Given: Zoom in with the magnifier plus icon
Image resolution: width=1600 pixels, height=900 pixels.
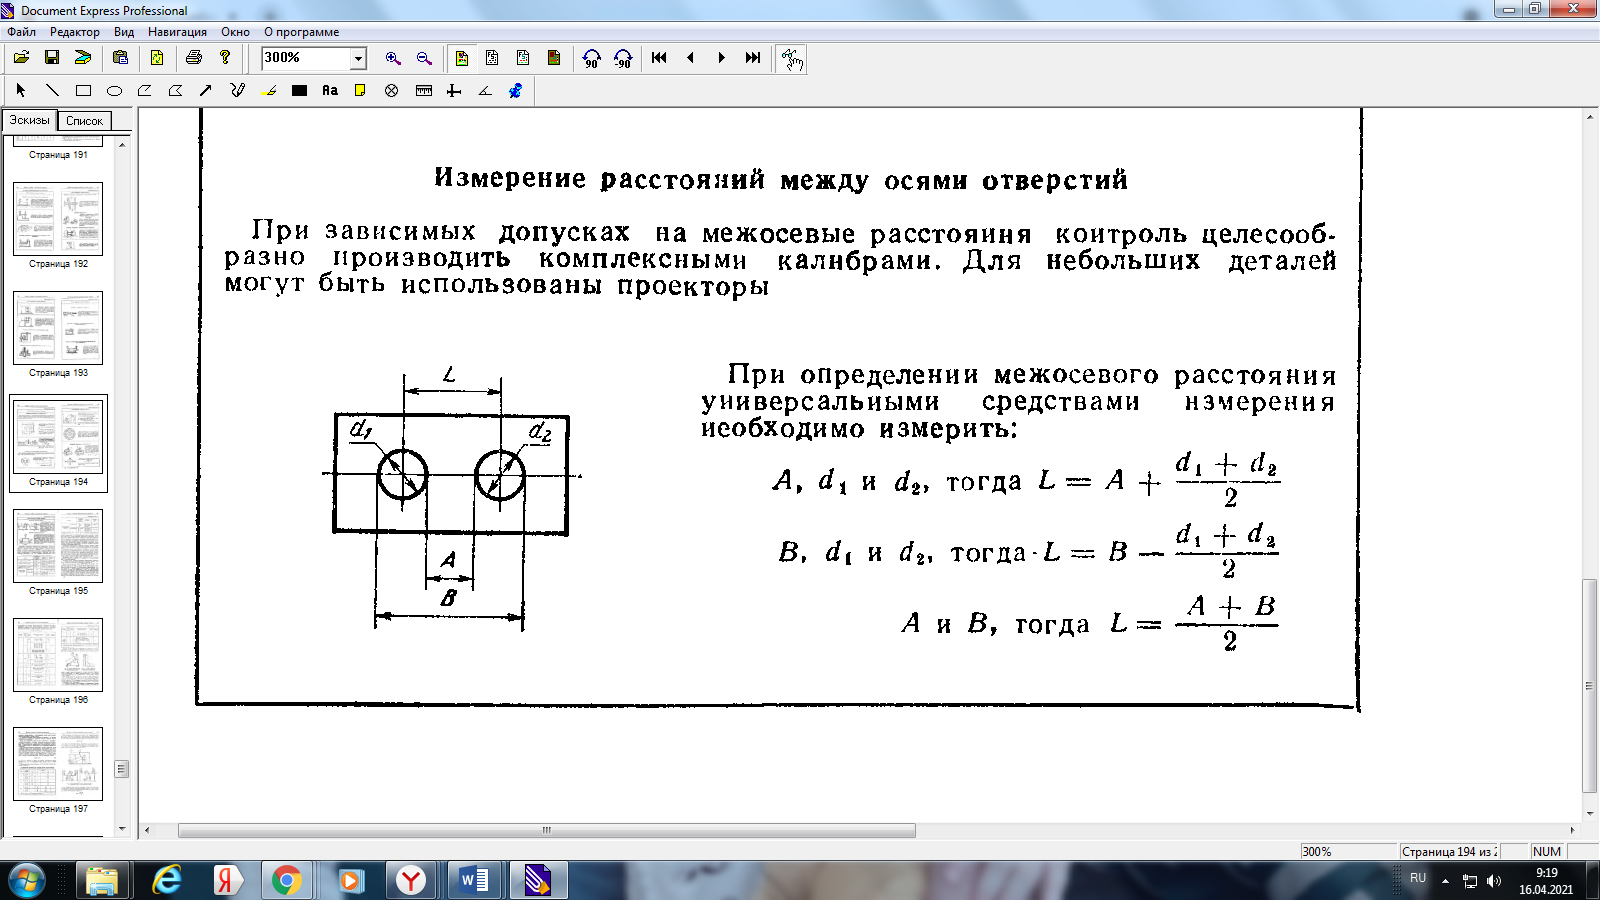Looking at the screenshot, I should [393, 58].
